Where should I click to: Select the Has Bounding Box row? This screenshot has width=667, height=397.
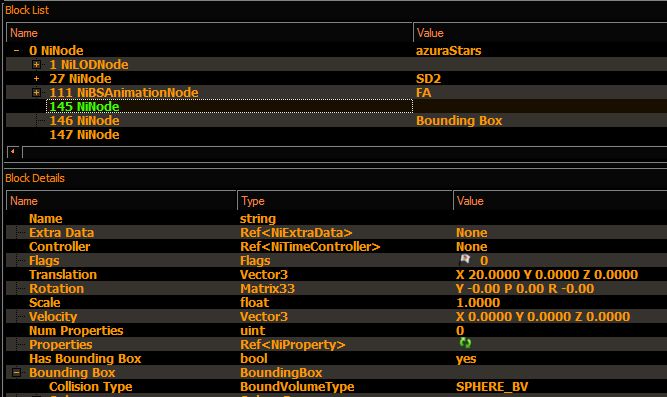tap(85, 359)
